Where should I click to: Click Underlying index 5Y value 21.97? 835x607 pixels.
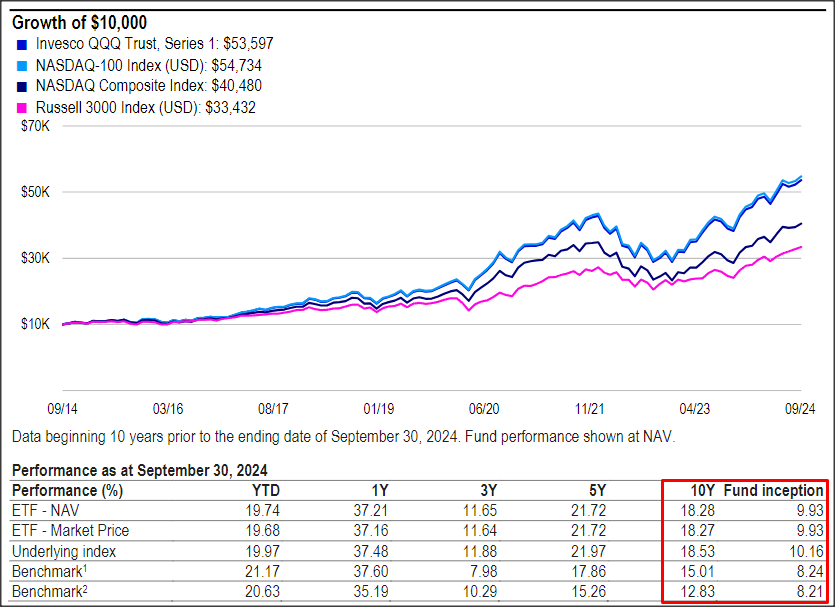coord(589,551)
